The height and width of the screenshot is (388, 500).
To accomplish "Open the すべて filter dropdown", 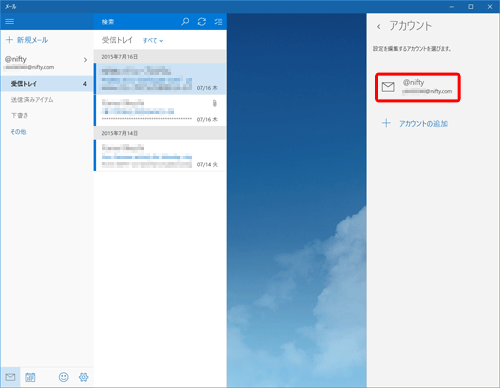I will pyautogui.click(x=153, y=41).
